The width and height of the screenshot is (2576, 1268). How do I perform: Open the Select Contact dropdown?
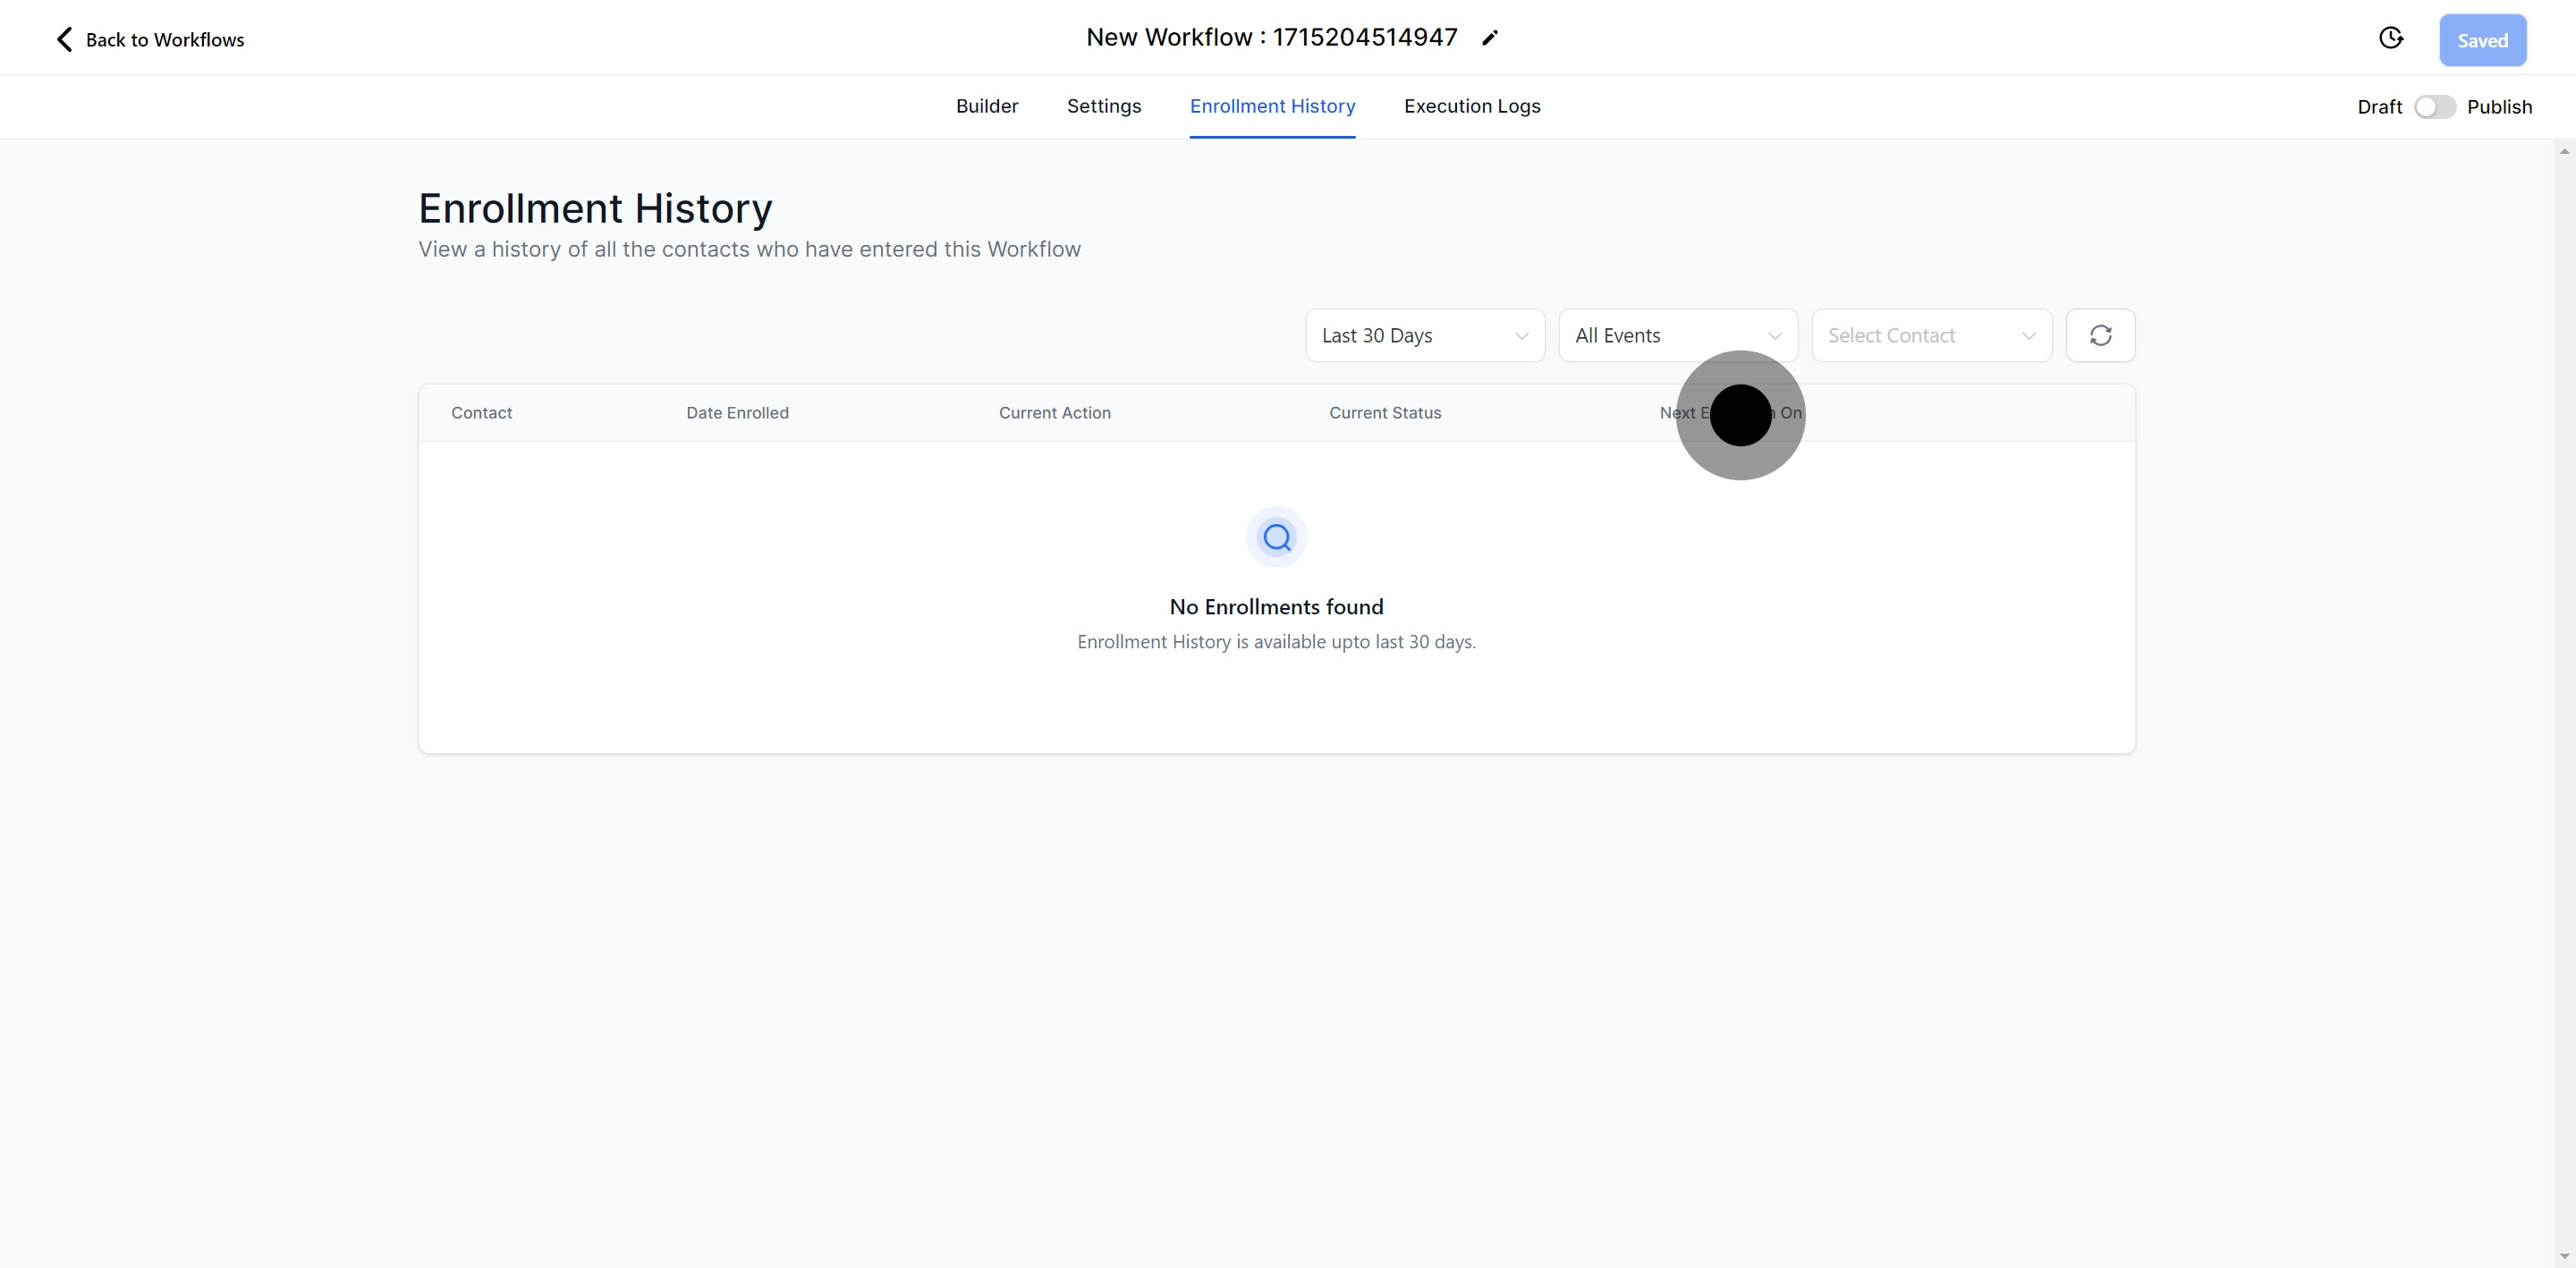click(1931, 335)
